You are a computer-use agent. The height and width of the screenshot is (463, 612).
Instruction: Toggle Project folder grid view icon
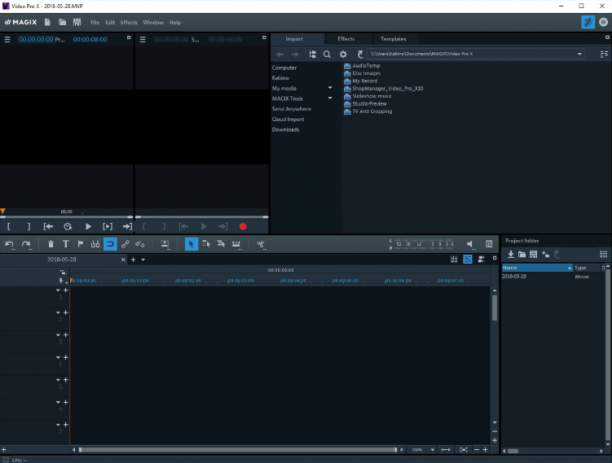[603, 255]
